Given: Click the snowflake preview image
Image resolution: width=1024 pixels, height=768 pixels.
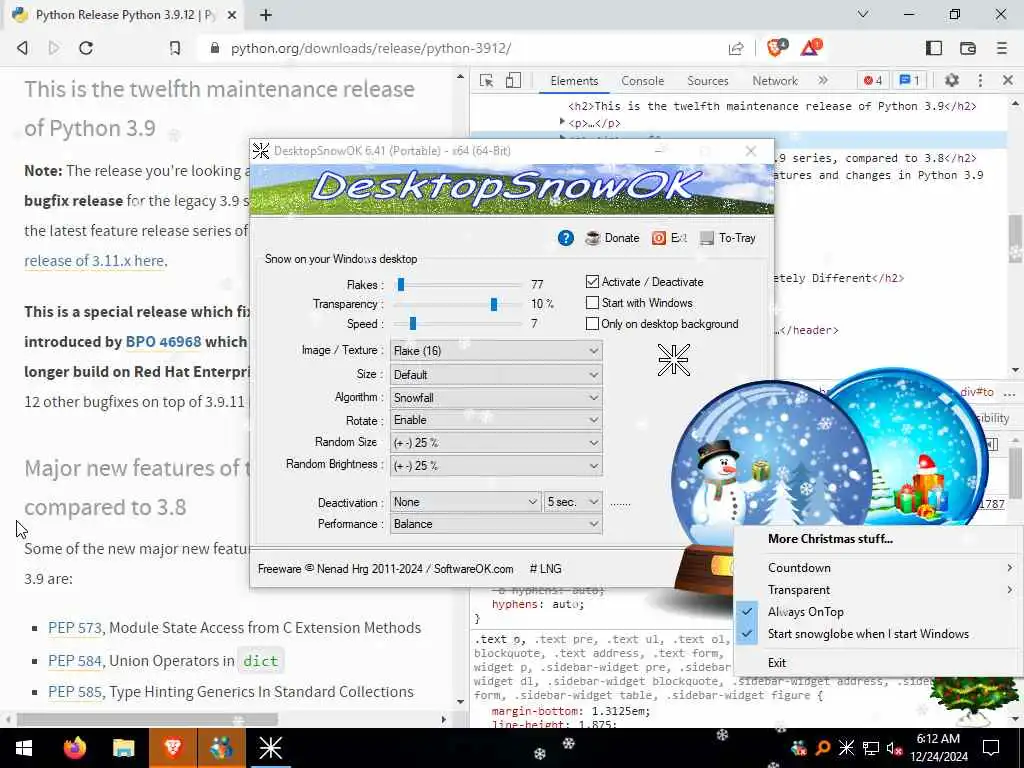Looking at the screenshot, I should [673, 360].
